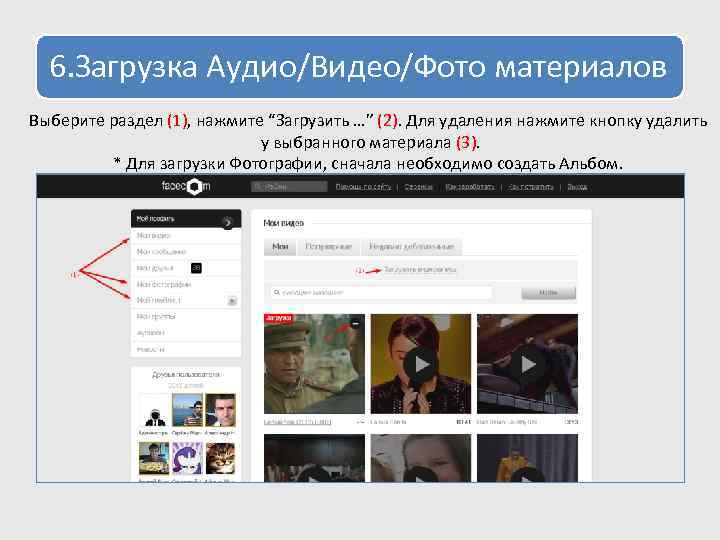The width and height of the screenshot is (720, 540).
Task: Open middle video thumbnail in the bottom row
Action: [421, 458]
